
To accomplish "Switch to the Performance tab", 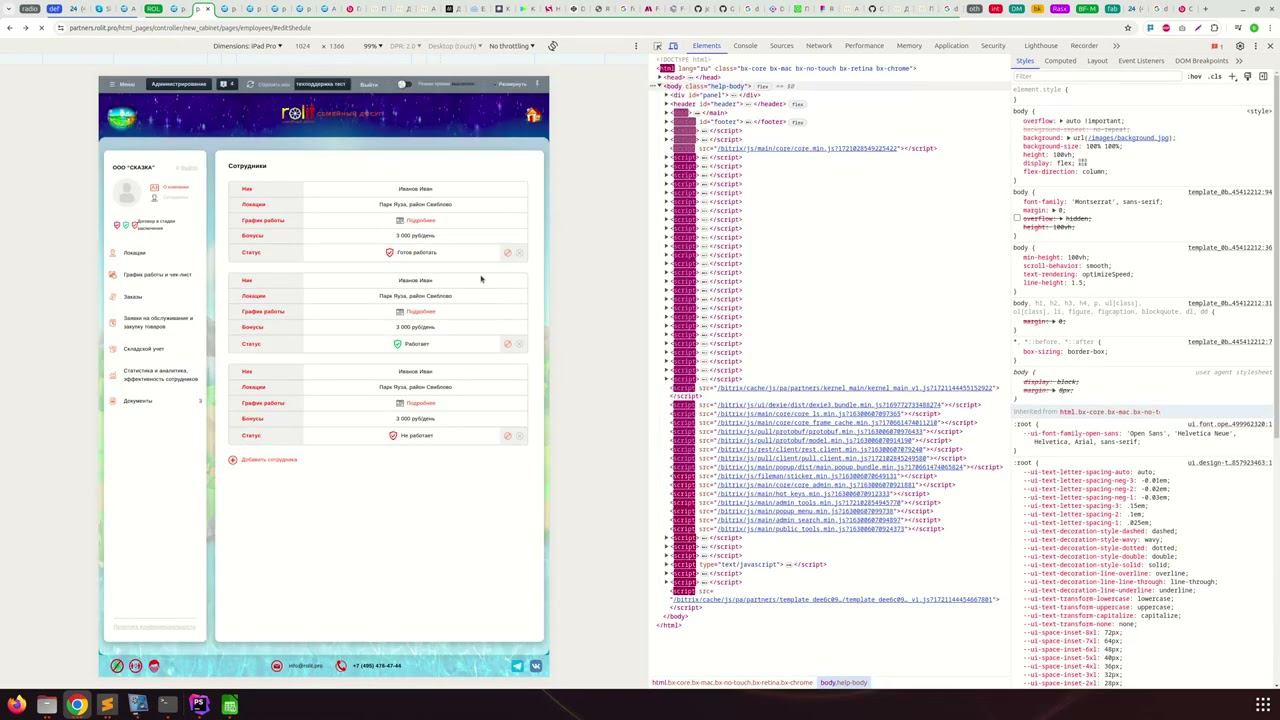I will click(864, 46).
